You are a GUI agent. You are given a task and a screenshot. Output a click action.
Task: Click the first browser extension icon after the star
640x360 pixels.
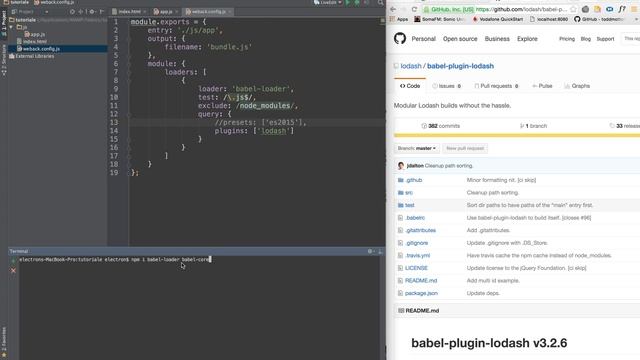coord(585,9)
